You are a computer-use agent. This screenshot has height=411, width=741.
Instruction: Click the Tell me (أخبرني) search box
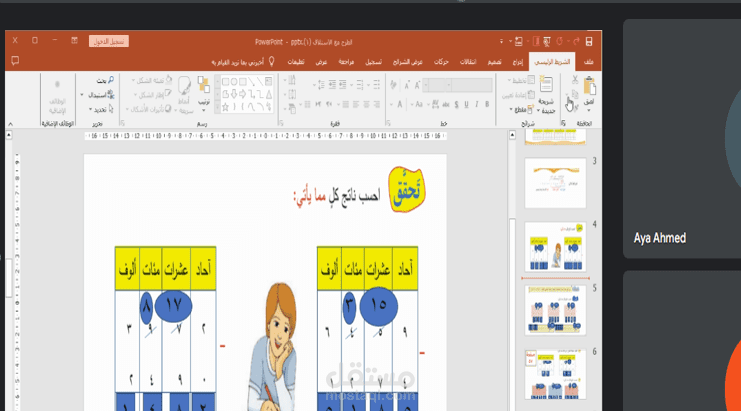click(x=243, y=62)
